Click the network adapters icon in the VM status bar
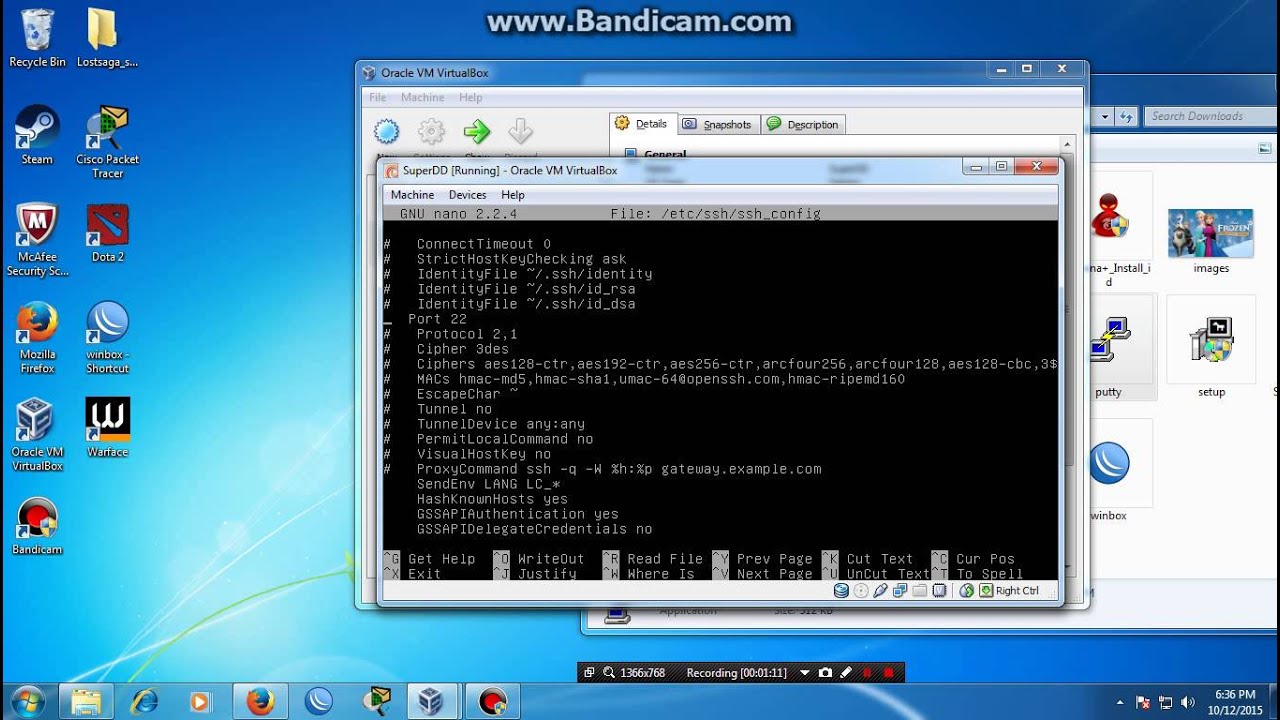The image size is (1280, 720). tap(900, 590)
